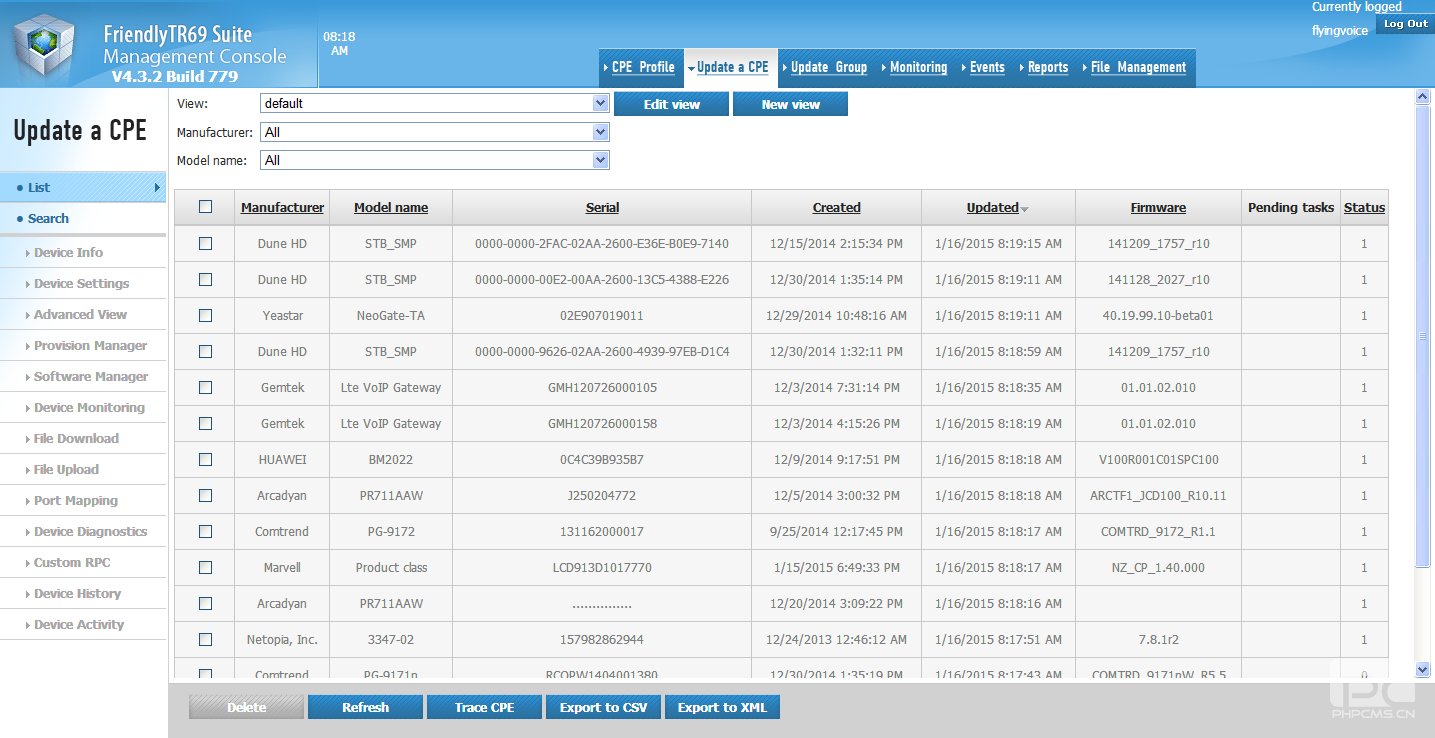Open File Download in the sidebar
This screenshot has height=738, width=1435.
pos(83,439)
